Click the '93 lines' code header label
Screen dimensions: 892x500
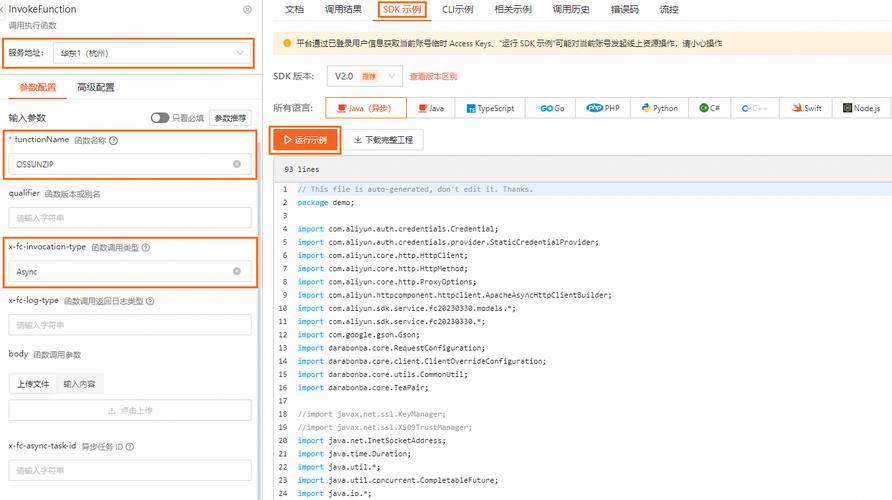point(302,170)
